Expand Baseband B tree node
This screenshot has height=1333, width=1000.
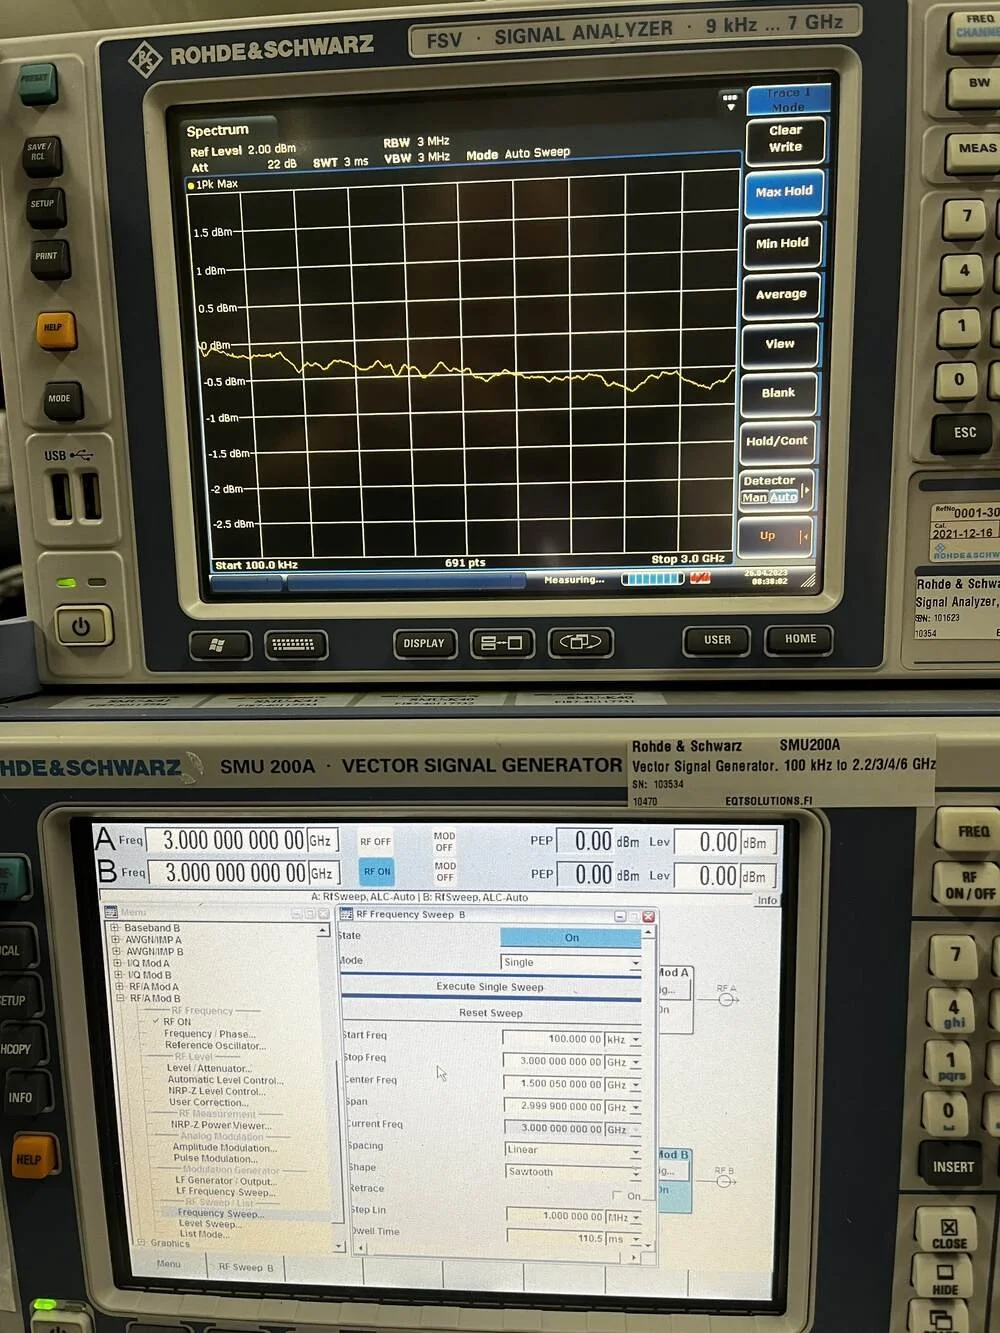coord(115,928)
